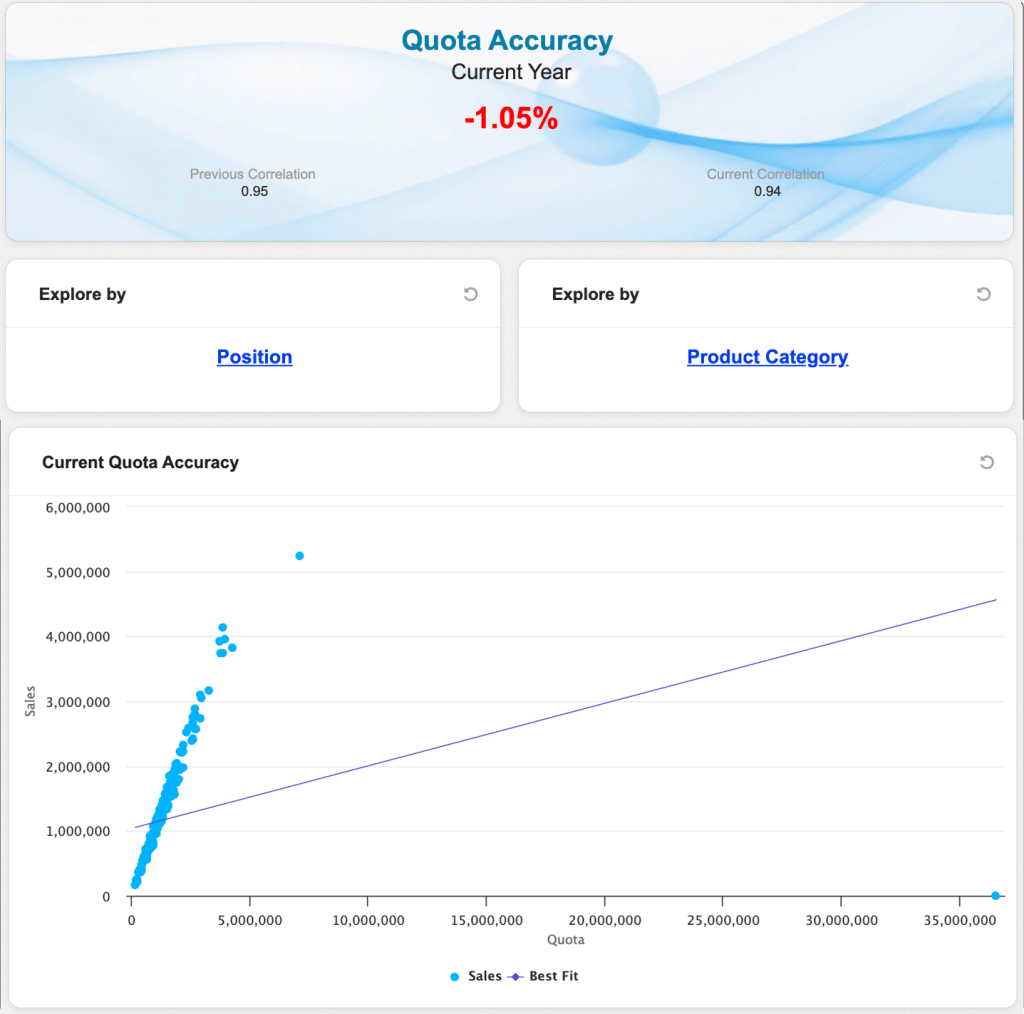The height and width of the screenshot is (1014, 1024).
Task: Open the Product Category exploration link
Action: tap(767, 357)
